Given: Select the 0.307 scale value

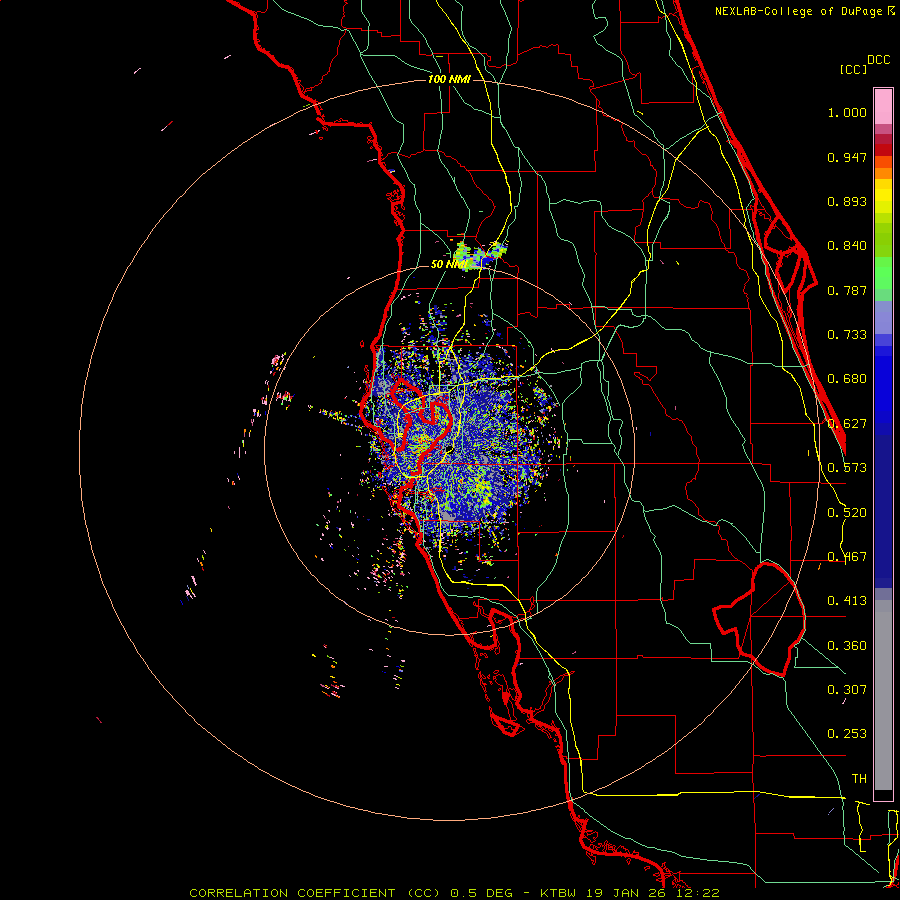Looking at the screenshot, I should point(847,690).
